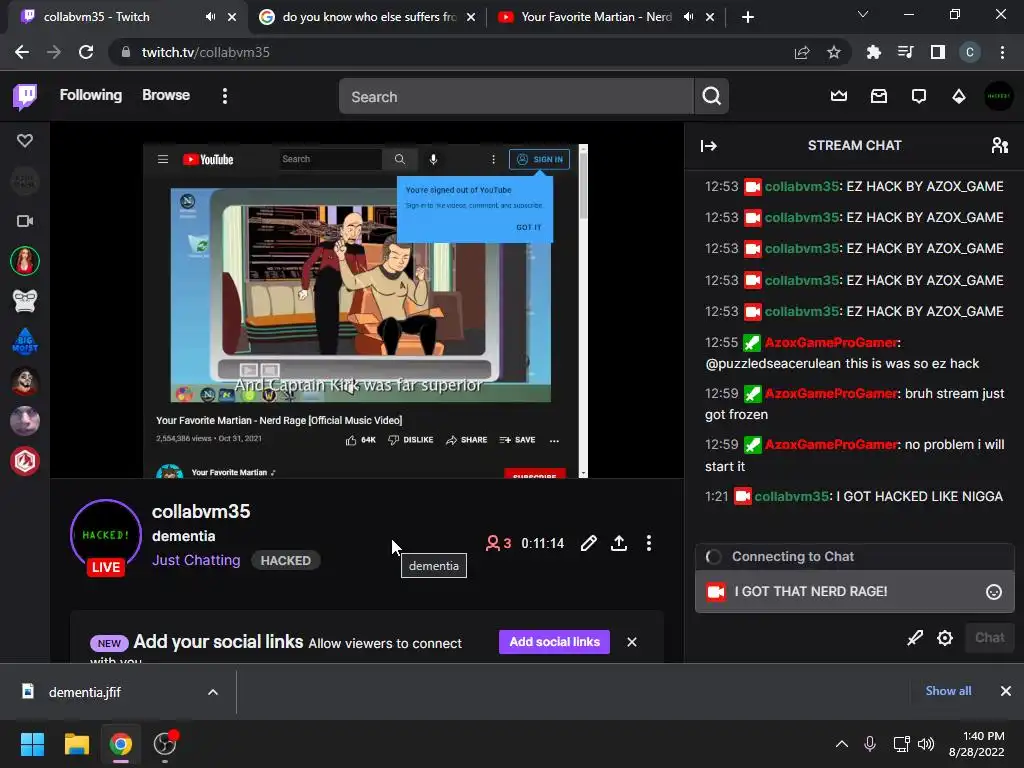Expand the system tray hidden icons

(842, 744)
